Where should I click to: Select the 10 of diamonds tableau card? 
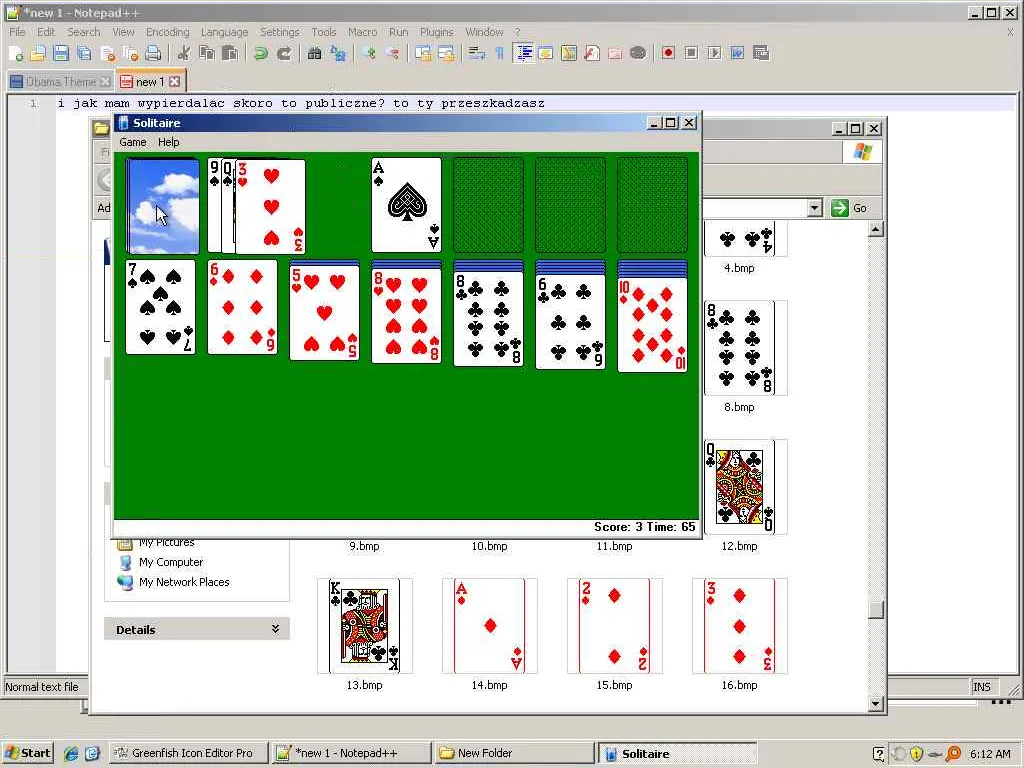tap(652, 325)
